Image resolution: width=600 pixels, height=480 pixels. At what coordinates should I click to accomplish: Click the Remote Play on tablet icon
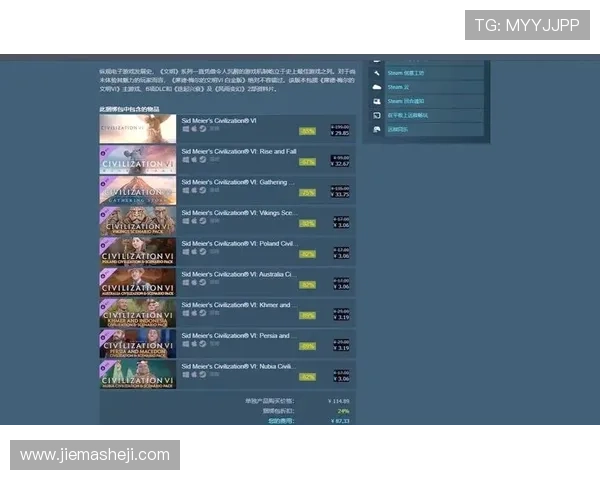(377, 115)
